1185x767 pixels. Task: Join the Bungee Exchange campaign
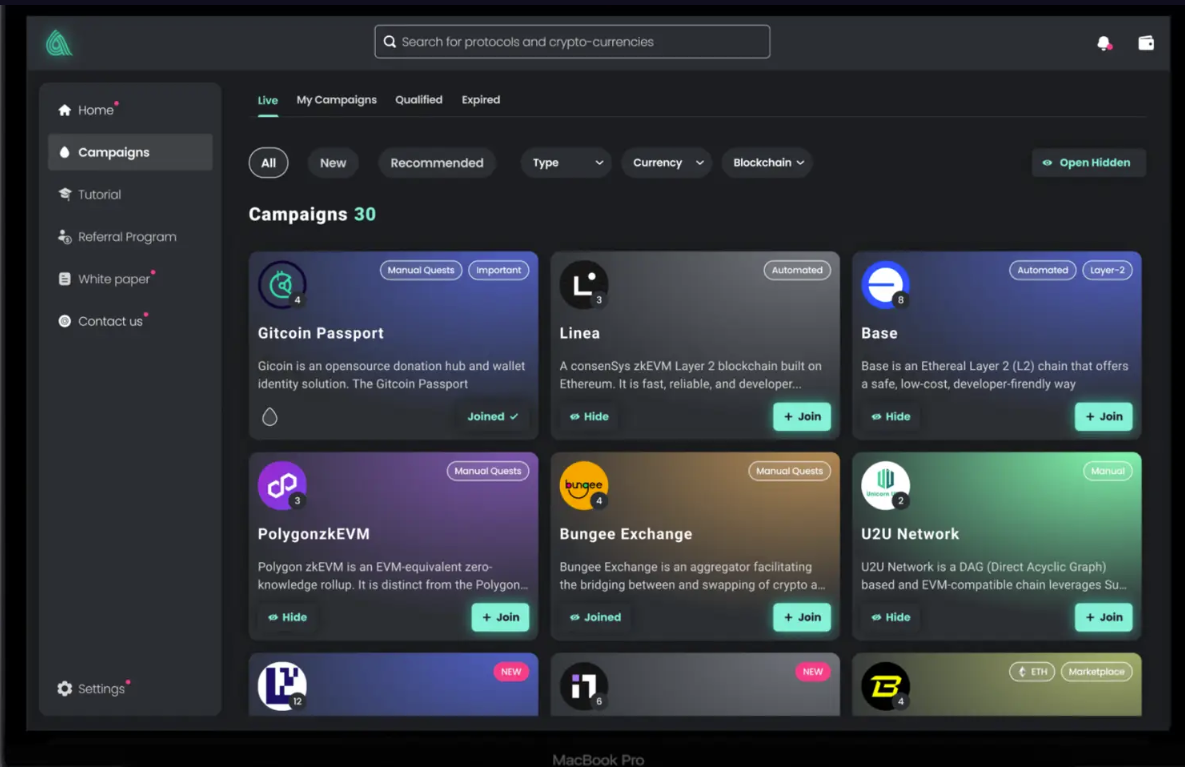[801, 617]
